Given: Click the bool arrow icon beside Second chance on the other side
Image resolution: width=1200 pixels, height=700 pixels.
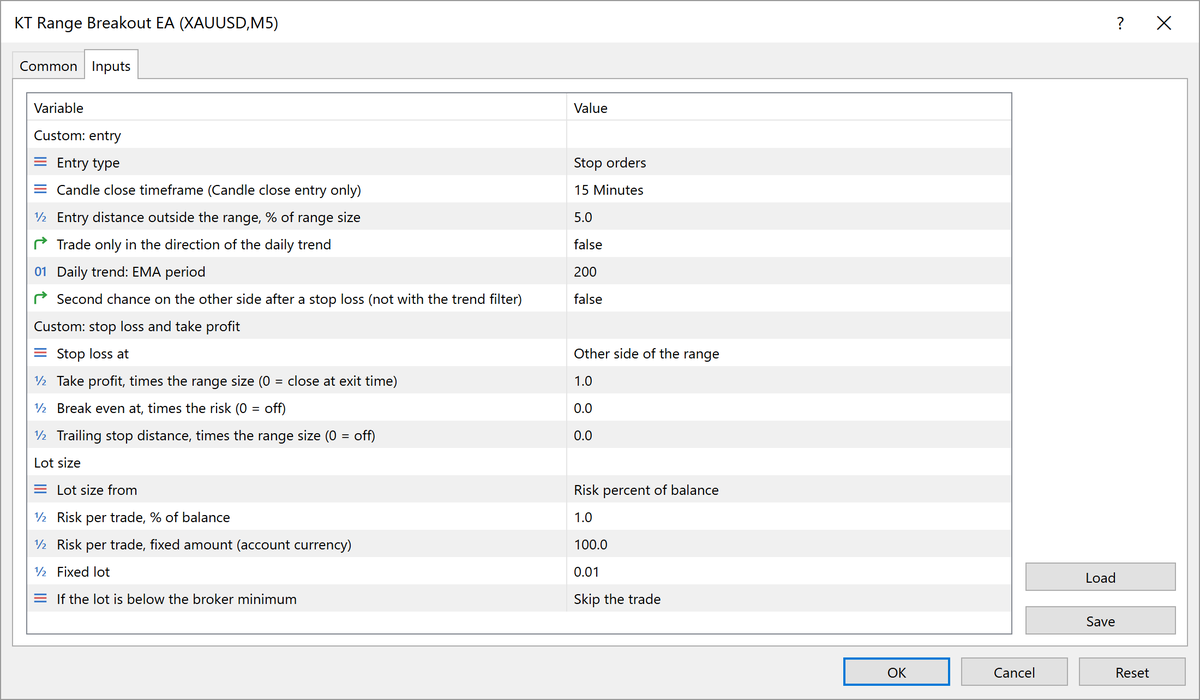Looking at the screenshot, I should pyautogui.click(x=41, y=299).
